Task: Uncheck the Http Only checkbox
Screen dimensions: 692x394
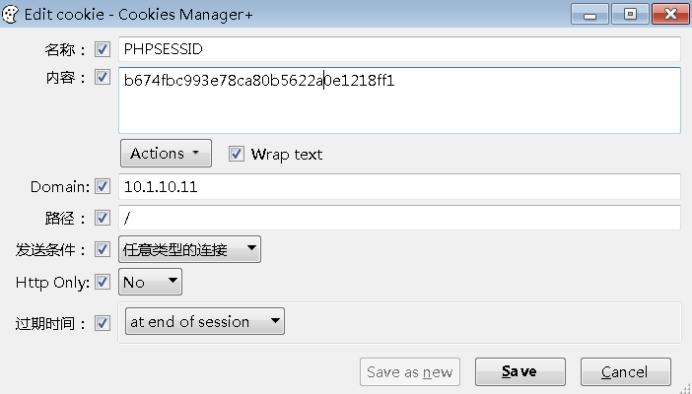Action: tap(102, 281)
